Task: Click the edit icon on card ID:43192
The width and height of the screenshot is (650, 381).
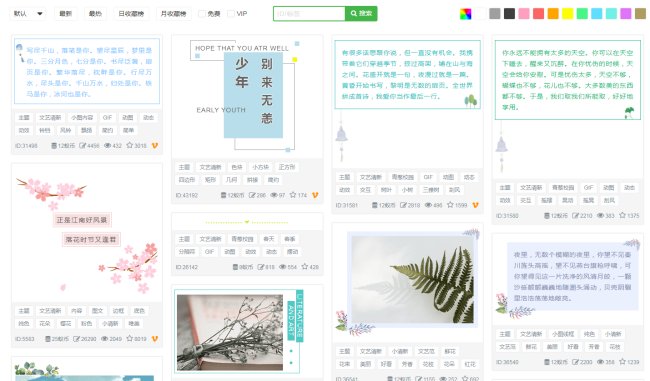Action: pos(252,195)
